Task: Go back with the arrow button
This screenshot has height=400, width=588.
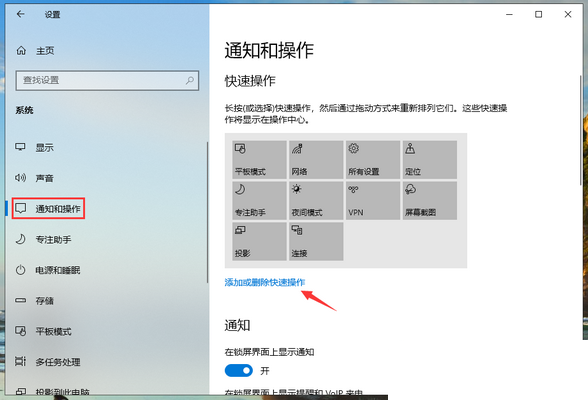Action: tap(21, 14)
